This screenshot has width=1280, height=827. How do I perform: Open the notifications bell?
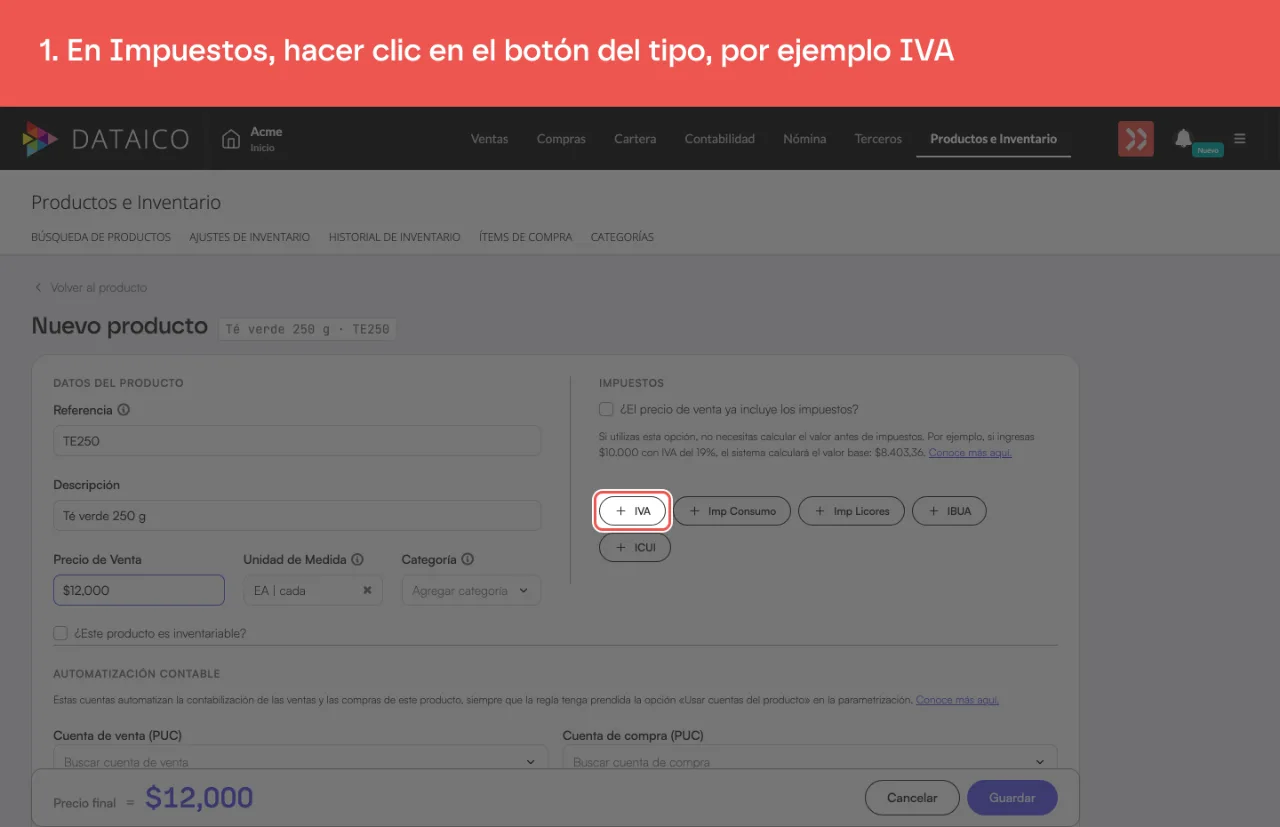[x=1183, y=138]
